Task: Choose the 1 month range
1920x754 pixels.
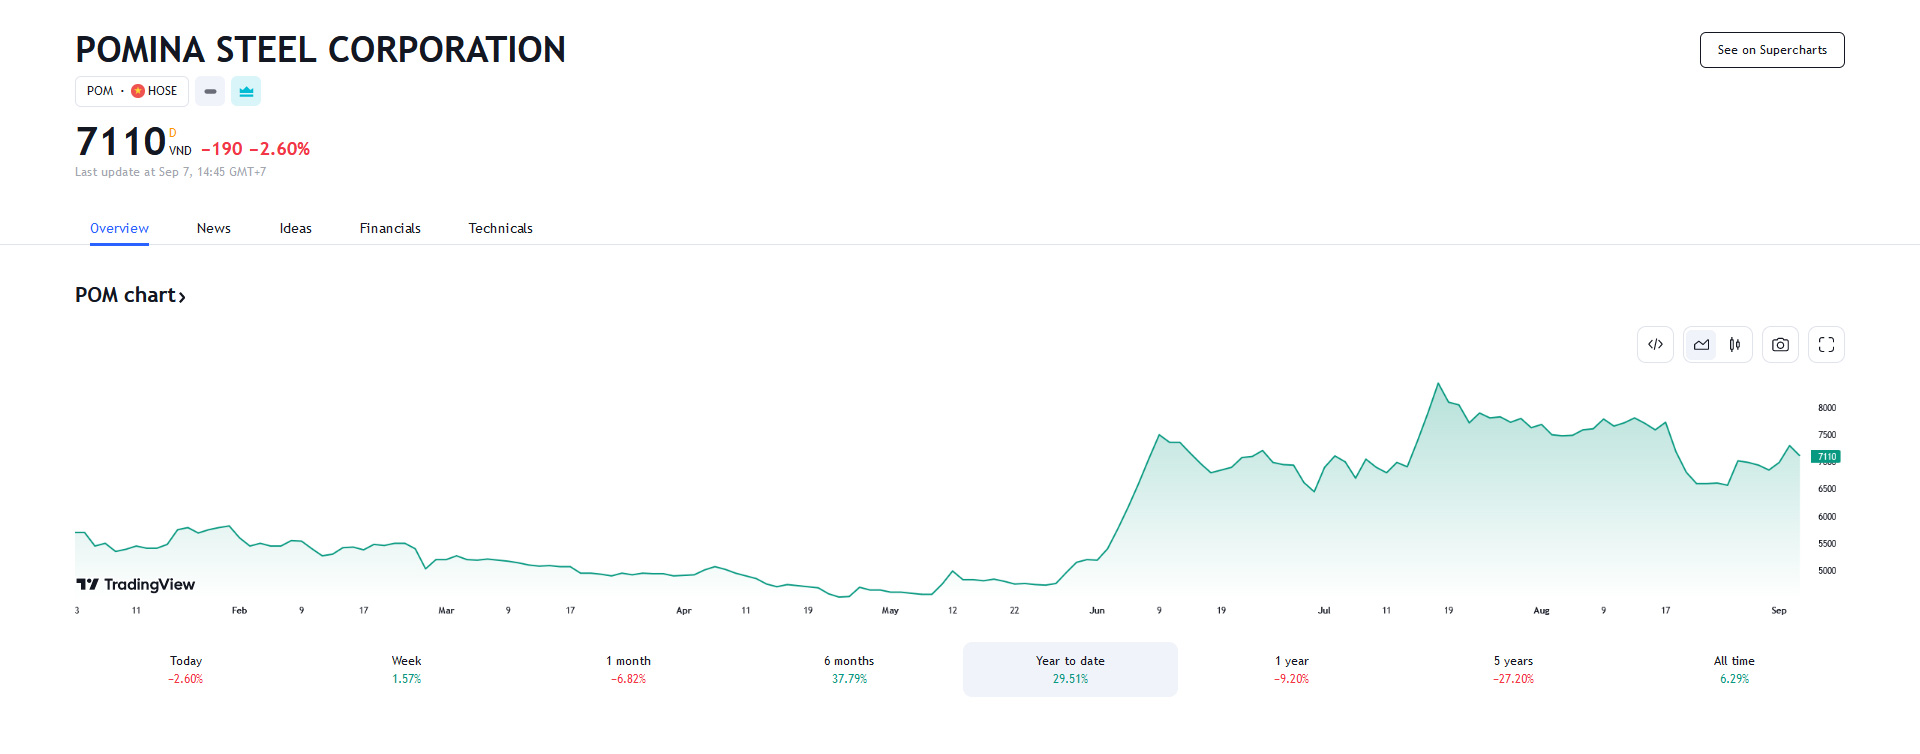Action: coord(628,669)
